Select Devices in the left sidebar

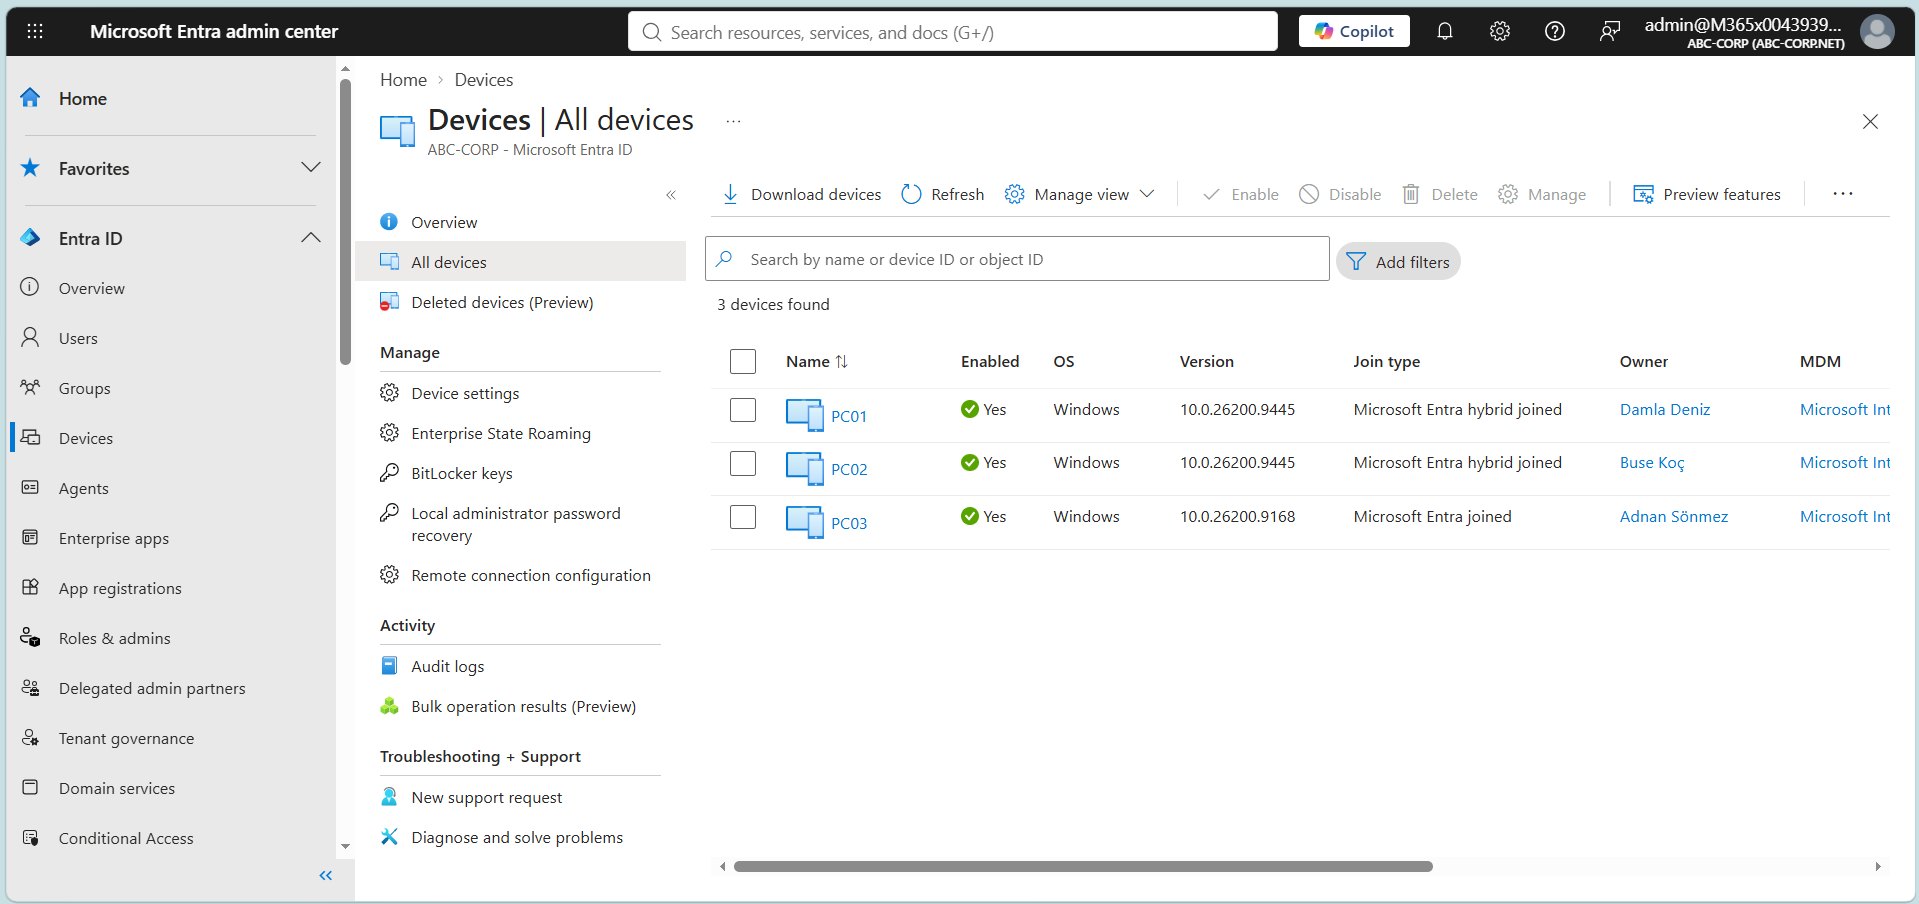tap(85, 438)
